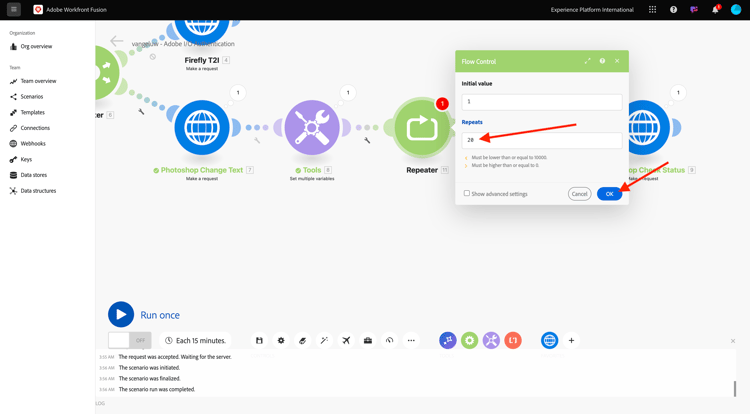Select log entry 'The scenario run was completed.'
The height and width of the screenshot is (414, 750).
click(157, 389)
